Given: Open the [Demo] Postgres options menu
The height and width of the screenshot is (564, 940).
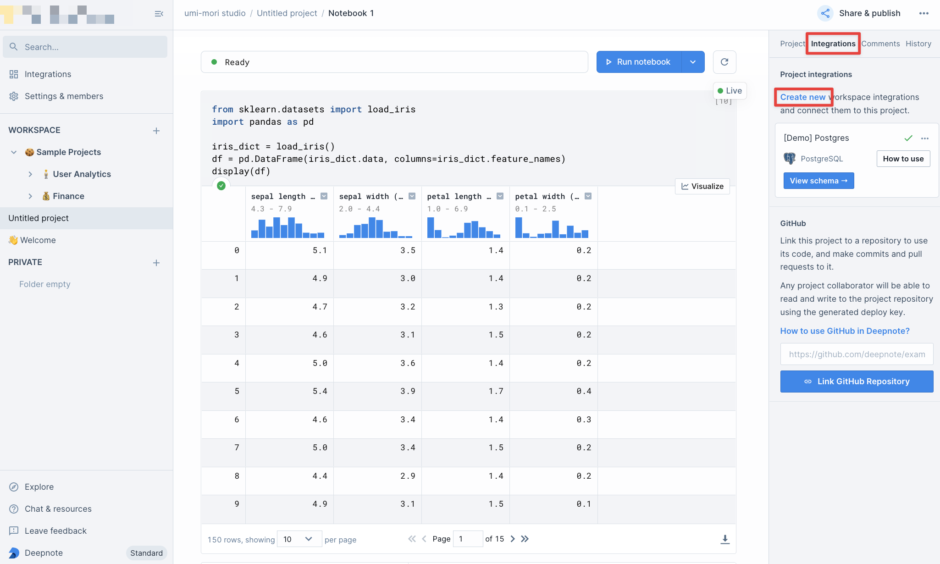Looking at the screenshot, I should point(925,138).
